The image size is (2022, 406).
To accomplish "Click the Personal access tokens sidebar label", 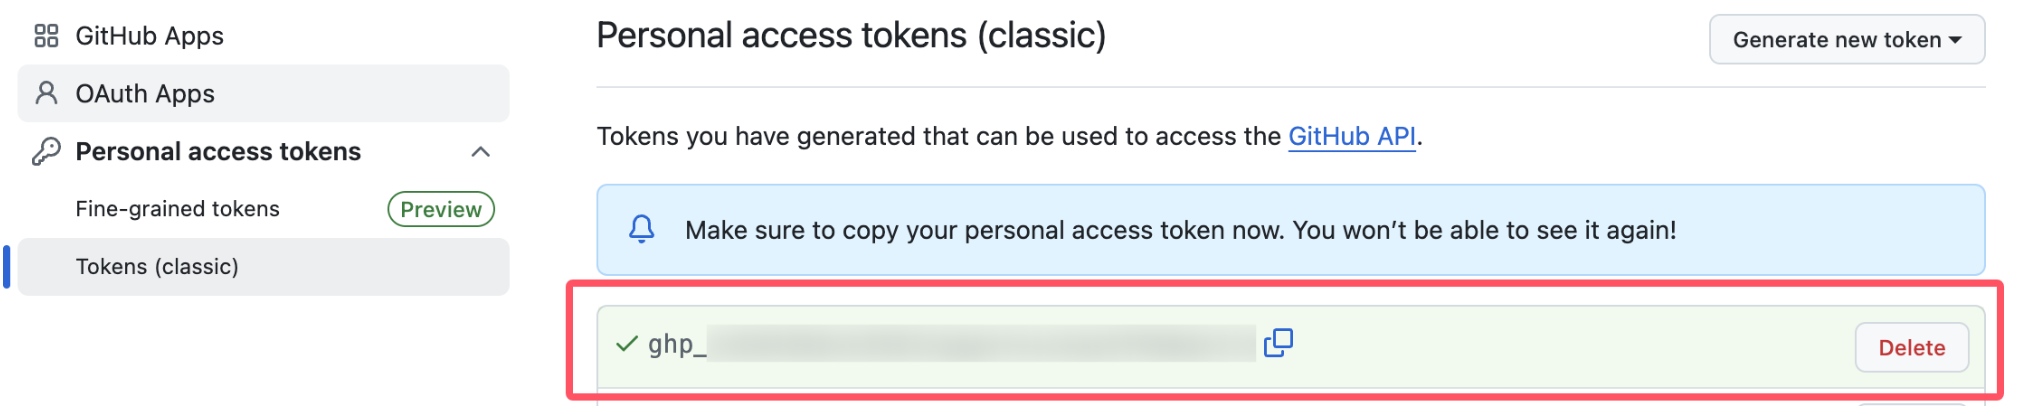I will tap(218, 152).
